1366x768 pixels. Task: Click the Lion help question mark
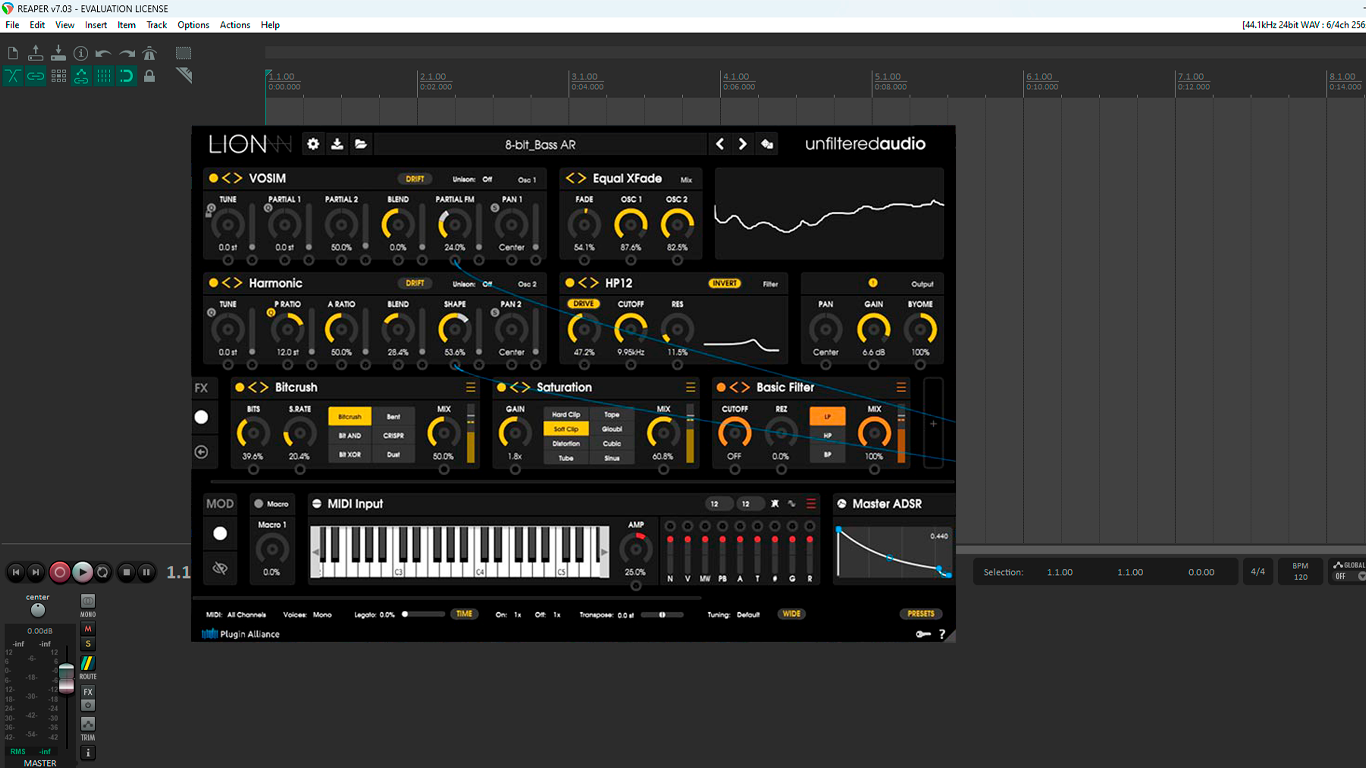click(x=942, y=634)
